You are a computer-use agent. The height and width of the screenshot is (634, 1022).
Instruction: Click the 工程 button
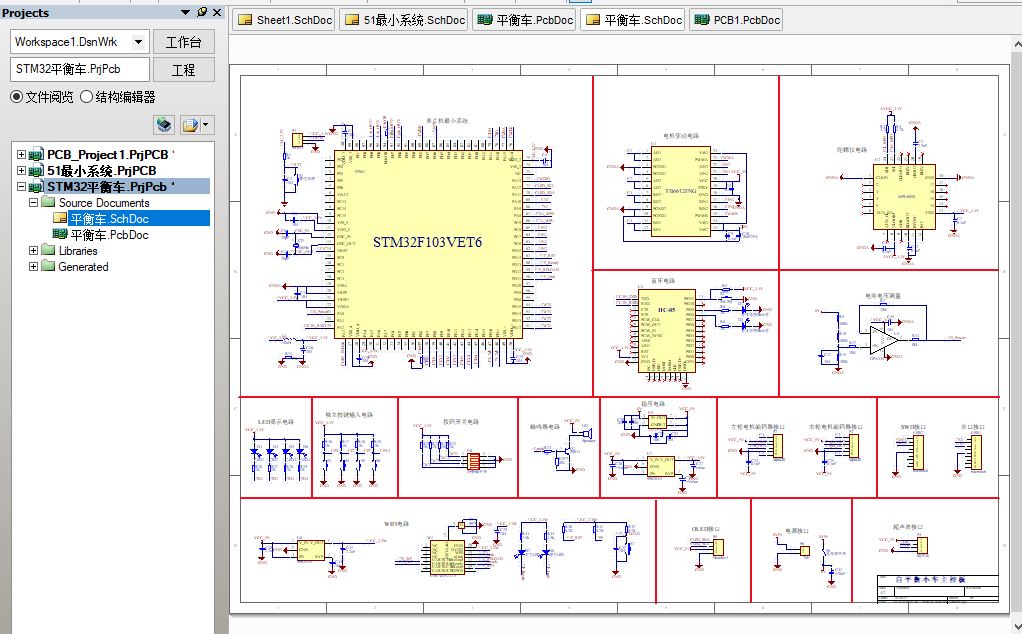point(183,70)
